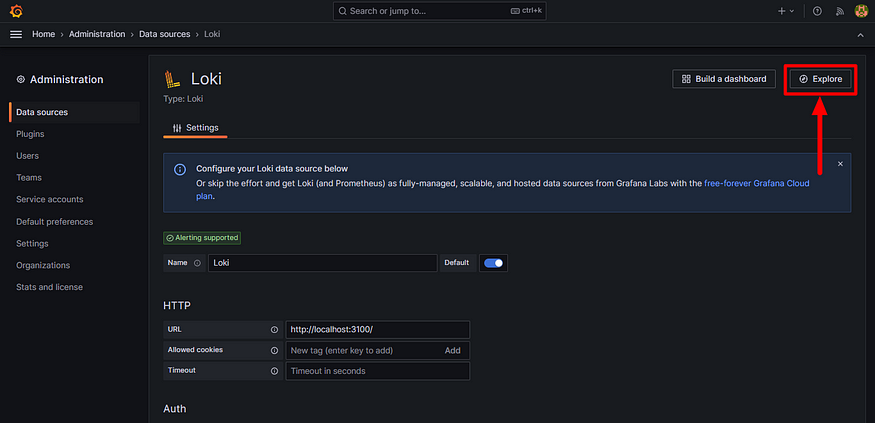The image size is (875, 423).
Task: Click Build a dashboard button
Action: 724,79
